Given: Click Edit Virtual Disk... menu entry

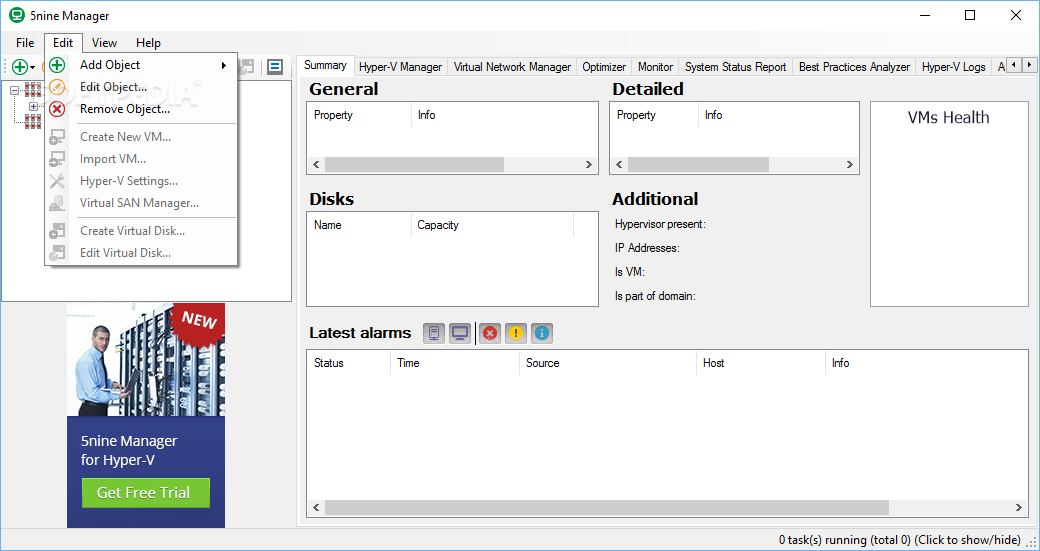Looking at the screenshot, I should tap(141, 253).
